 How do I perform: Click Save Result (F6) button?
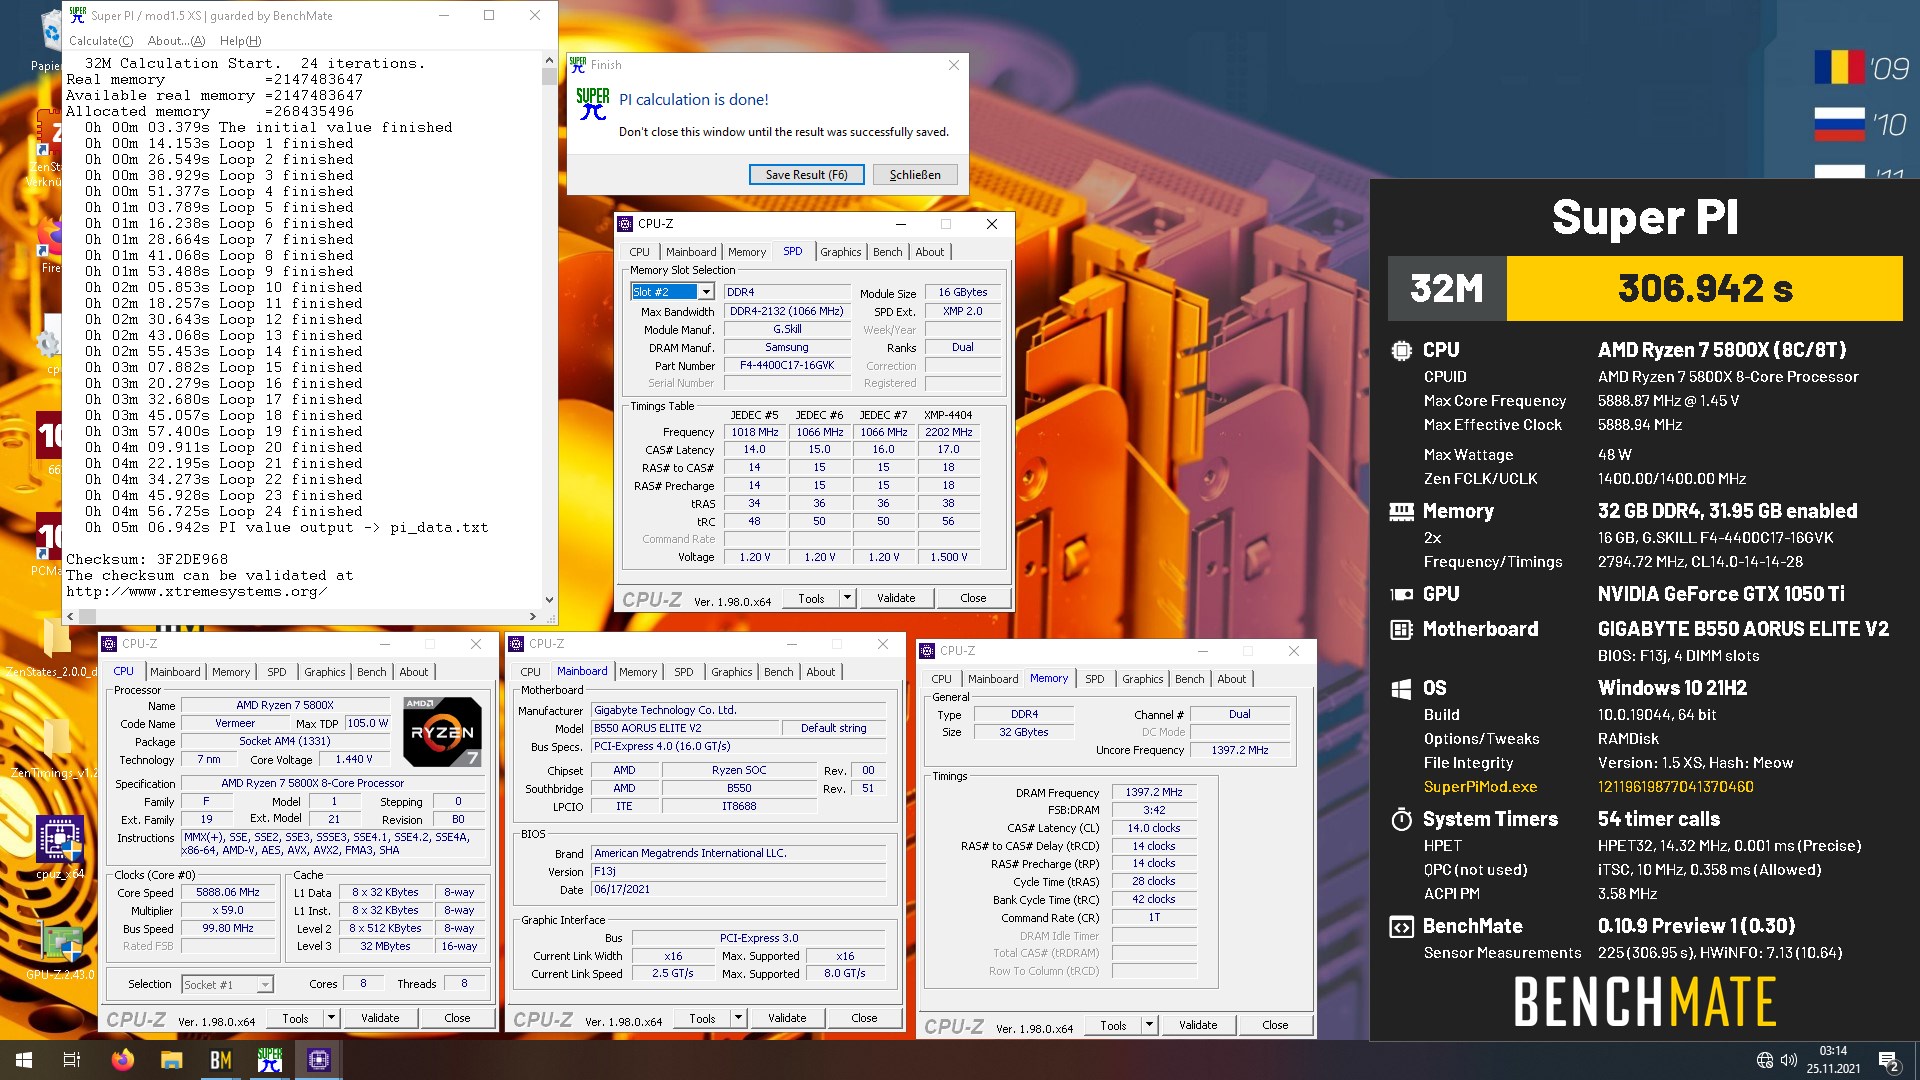point(806,175)
